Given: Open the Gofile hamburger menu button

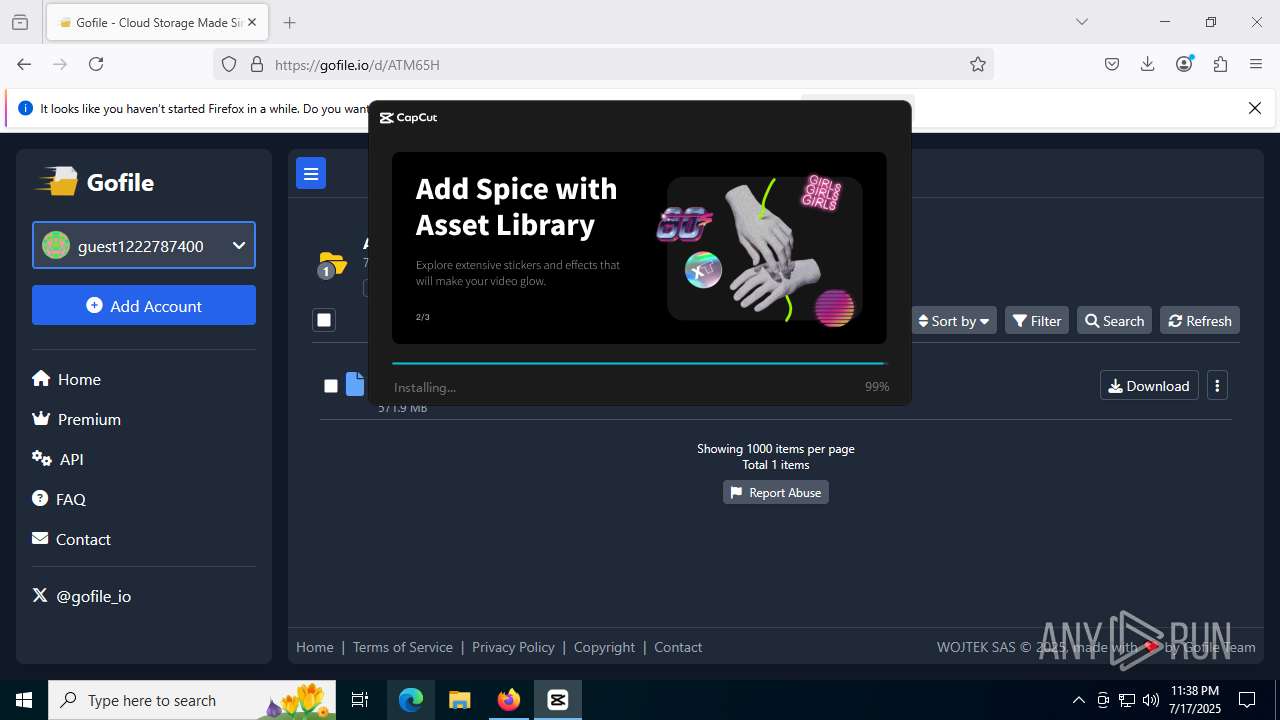Looking at the screenshot, I should tap(311, 173).
